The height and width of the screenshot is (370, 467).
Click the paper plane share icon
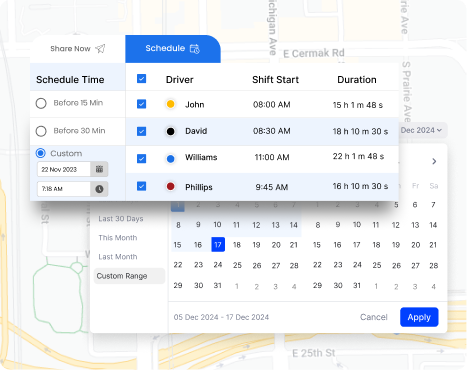(x=100, y=49)
